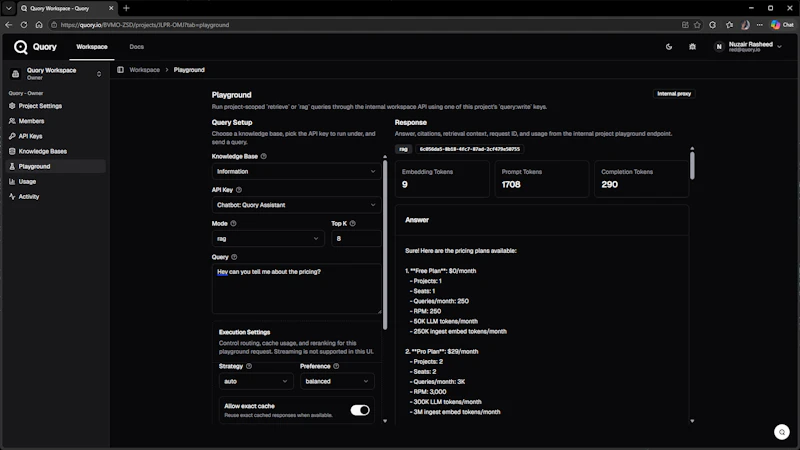Click the Pro Plan answer line

441,352
